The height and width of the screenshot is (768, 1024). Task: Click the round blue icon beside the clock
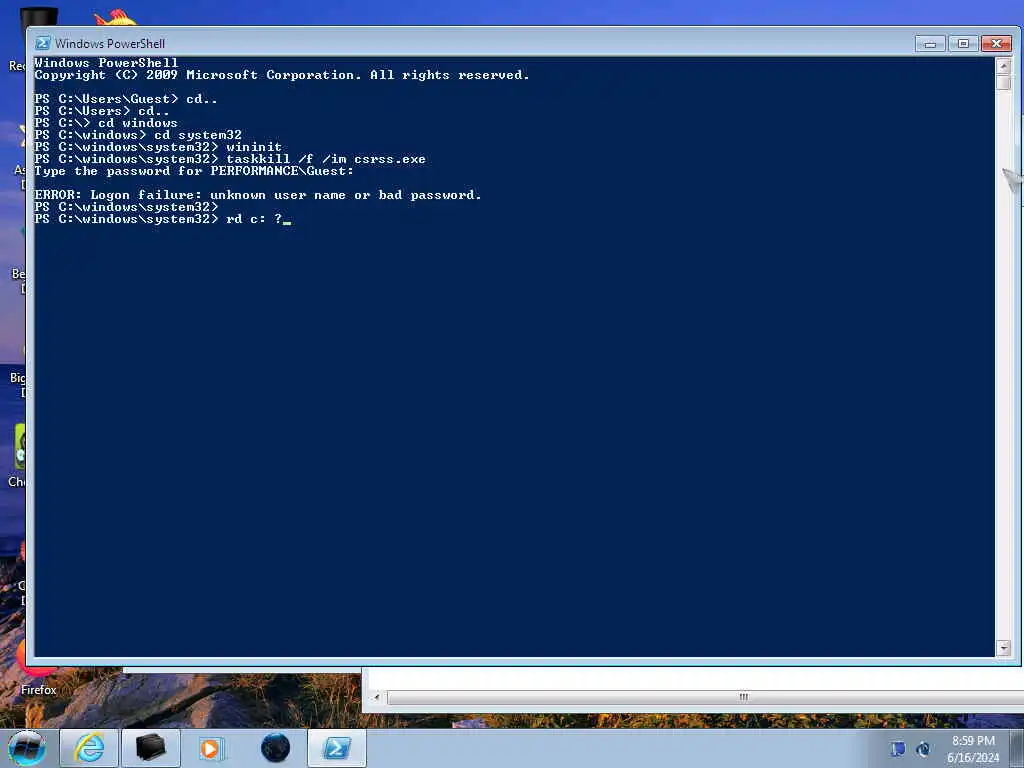[x=923, y=749]
